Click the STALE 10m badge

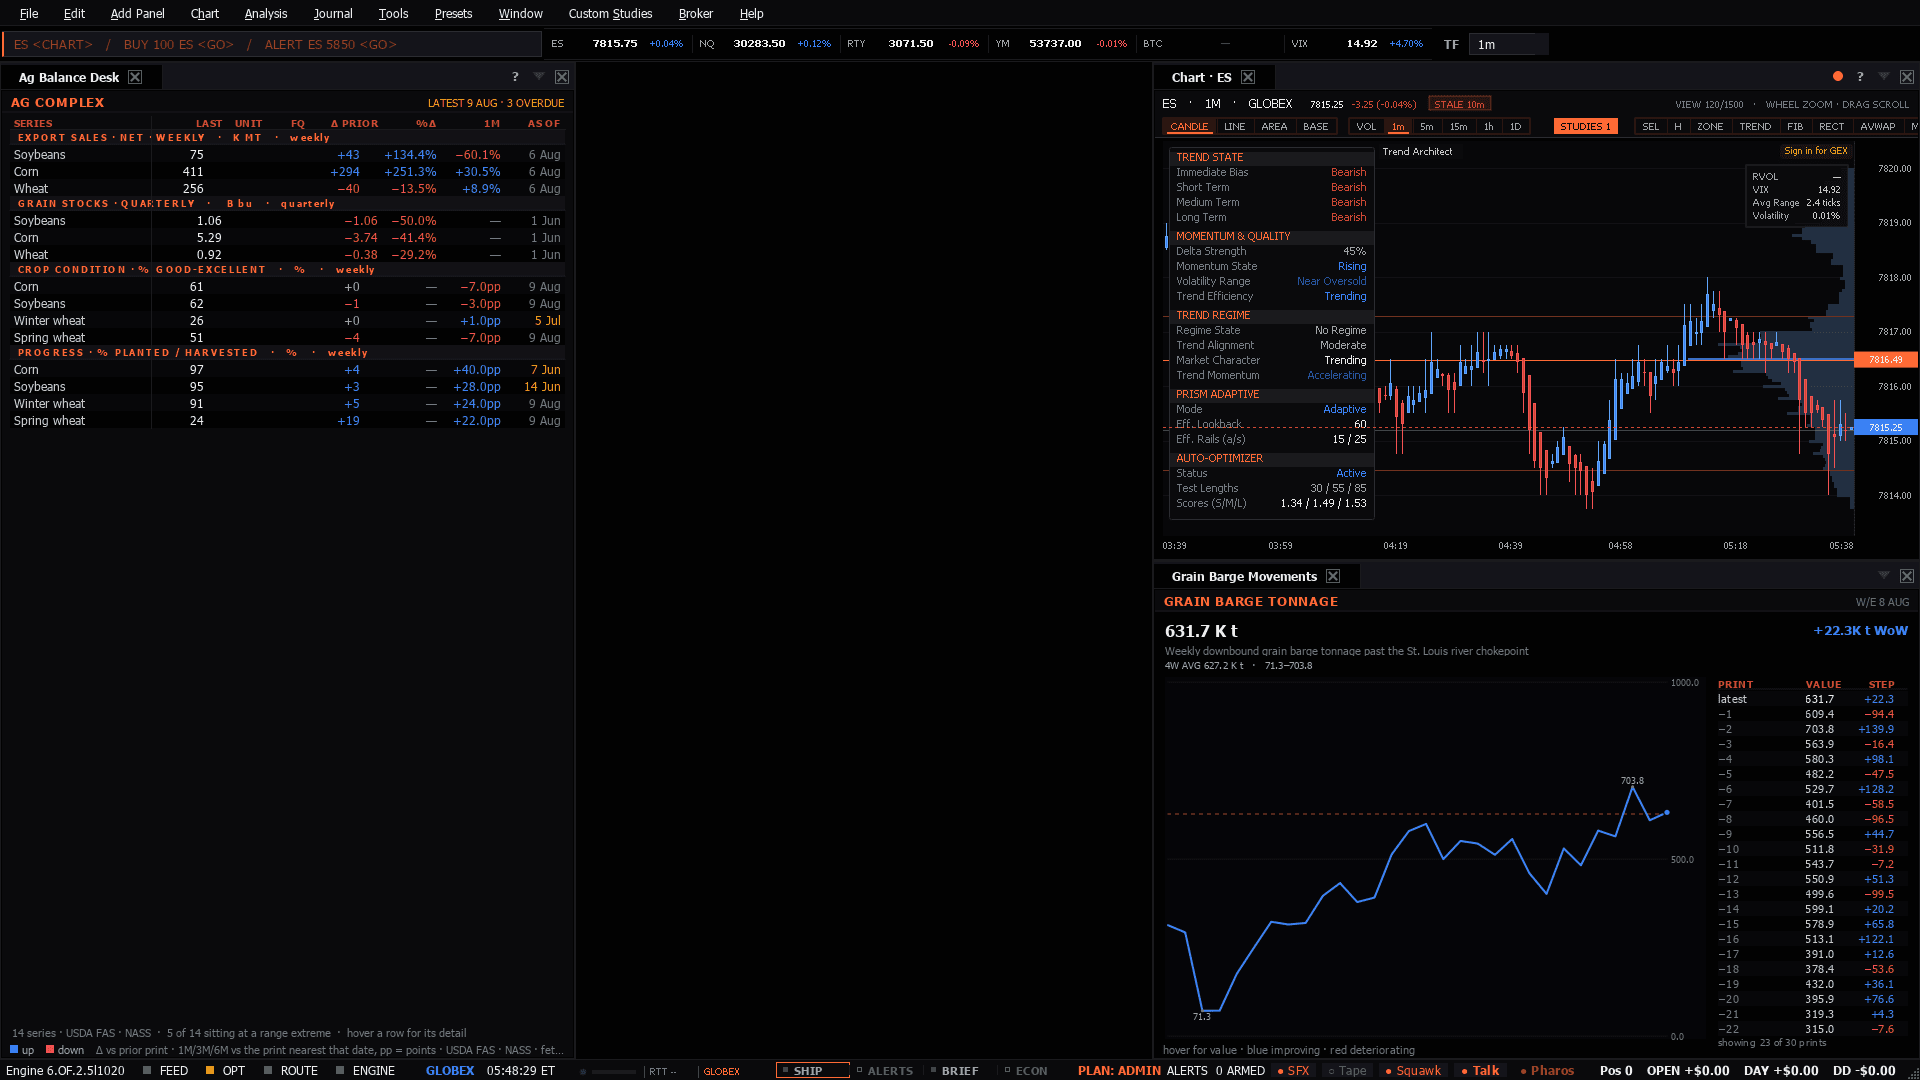[x=1460, y=104]
